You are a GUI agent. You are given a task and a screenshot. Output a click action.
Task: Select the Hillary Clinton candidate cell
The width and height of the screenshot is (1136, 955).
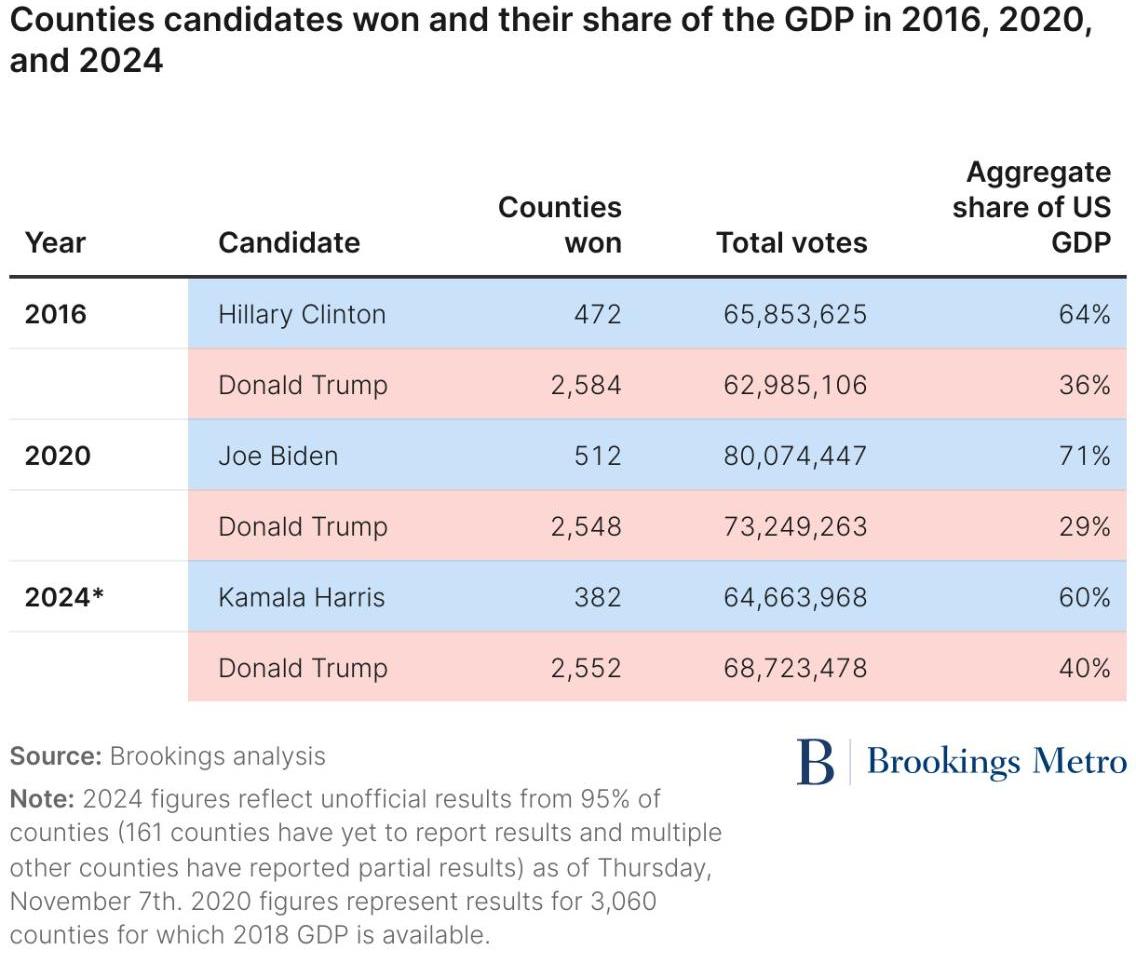302,314
